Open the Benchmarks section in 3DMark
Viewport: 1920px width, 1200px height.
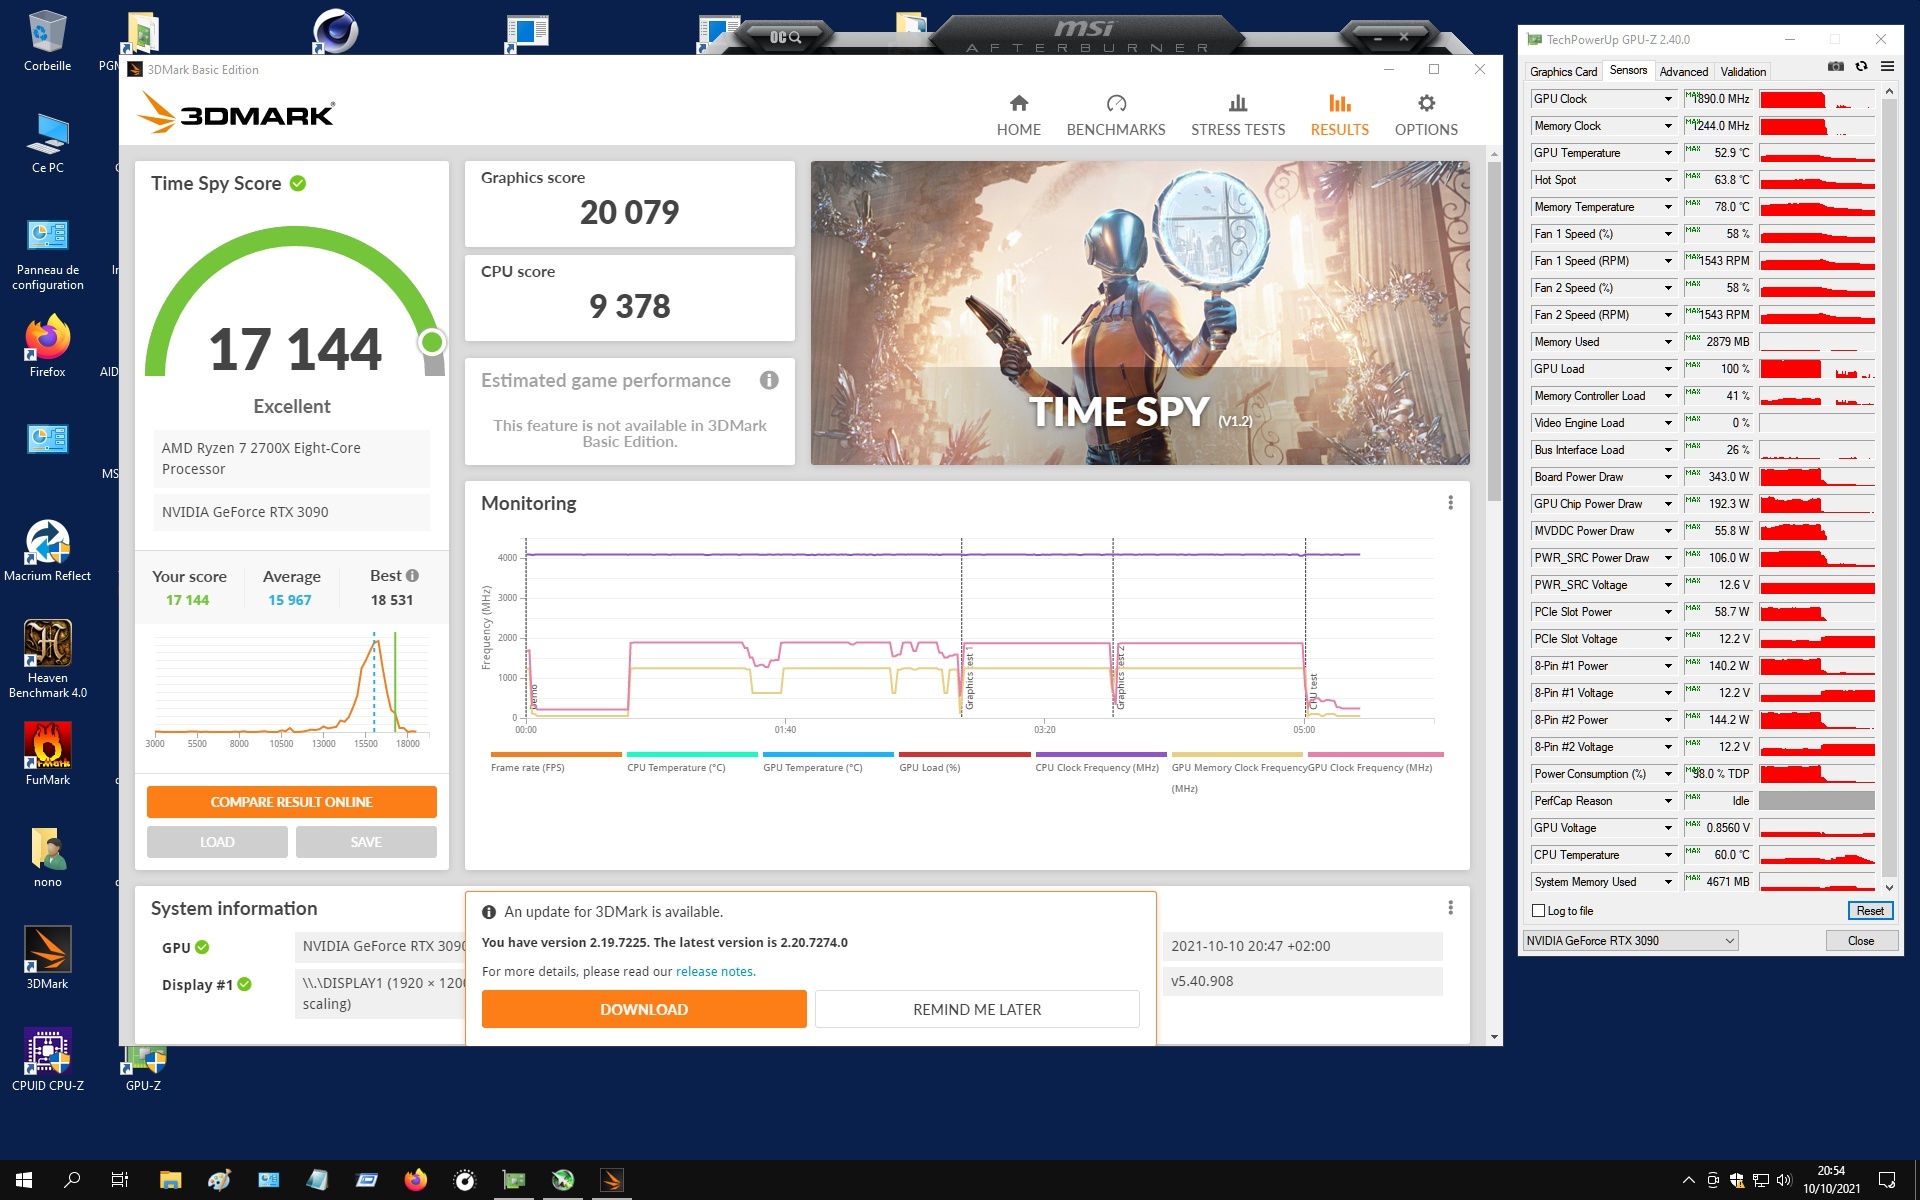click(1115, 115)
